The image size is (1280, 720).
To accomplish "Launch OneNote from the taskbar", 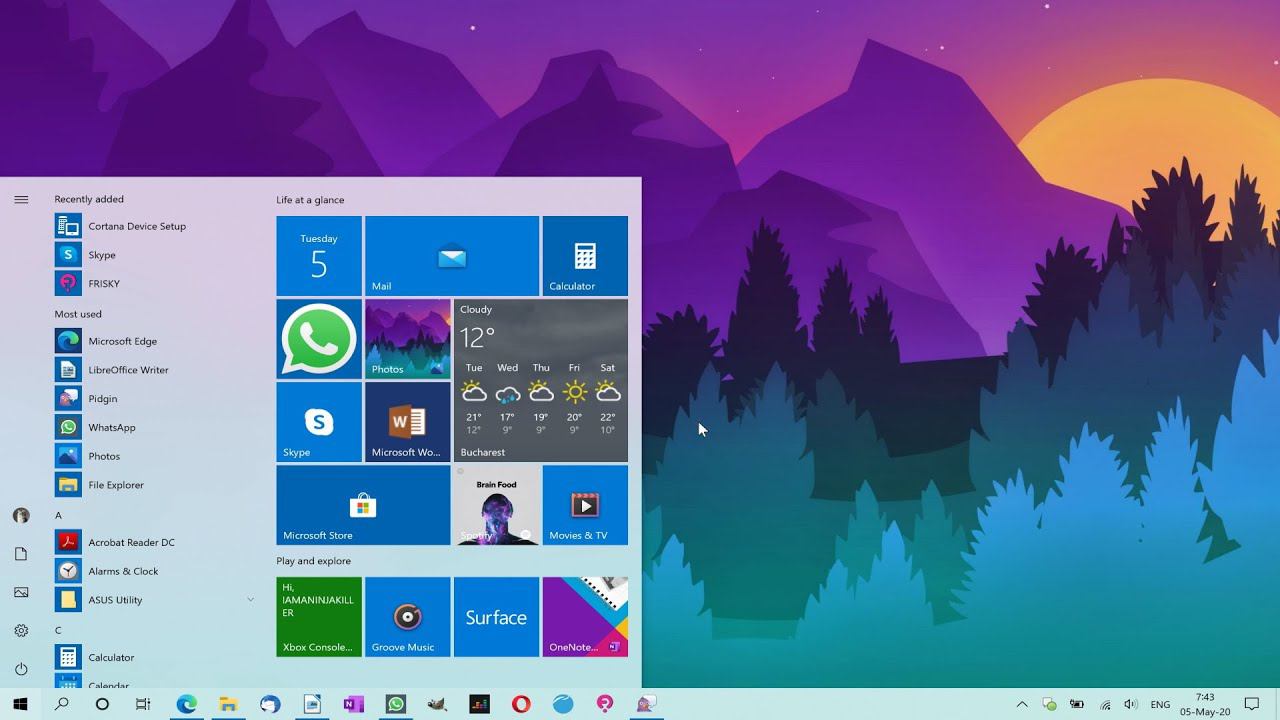I will pyautogui.click(x=353, y=704).
